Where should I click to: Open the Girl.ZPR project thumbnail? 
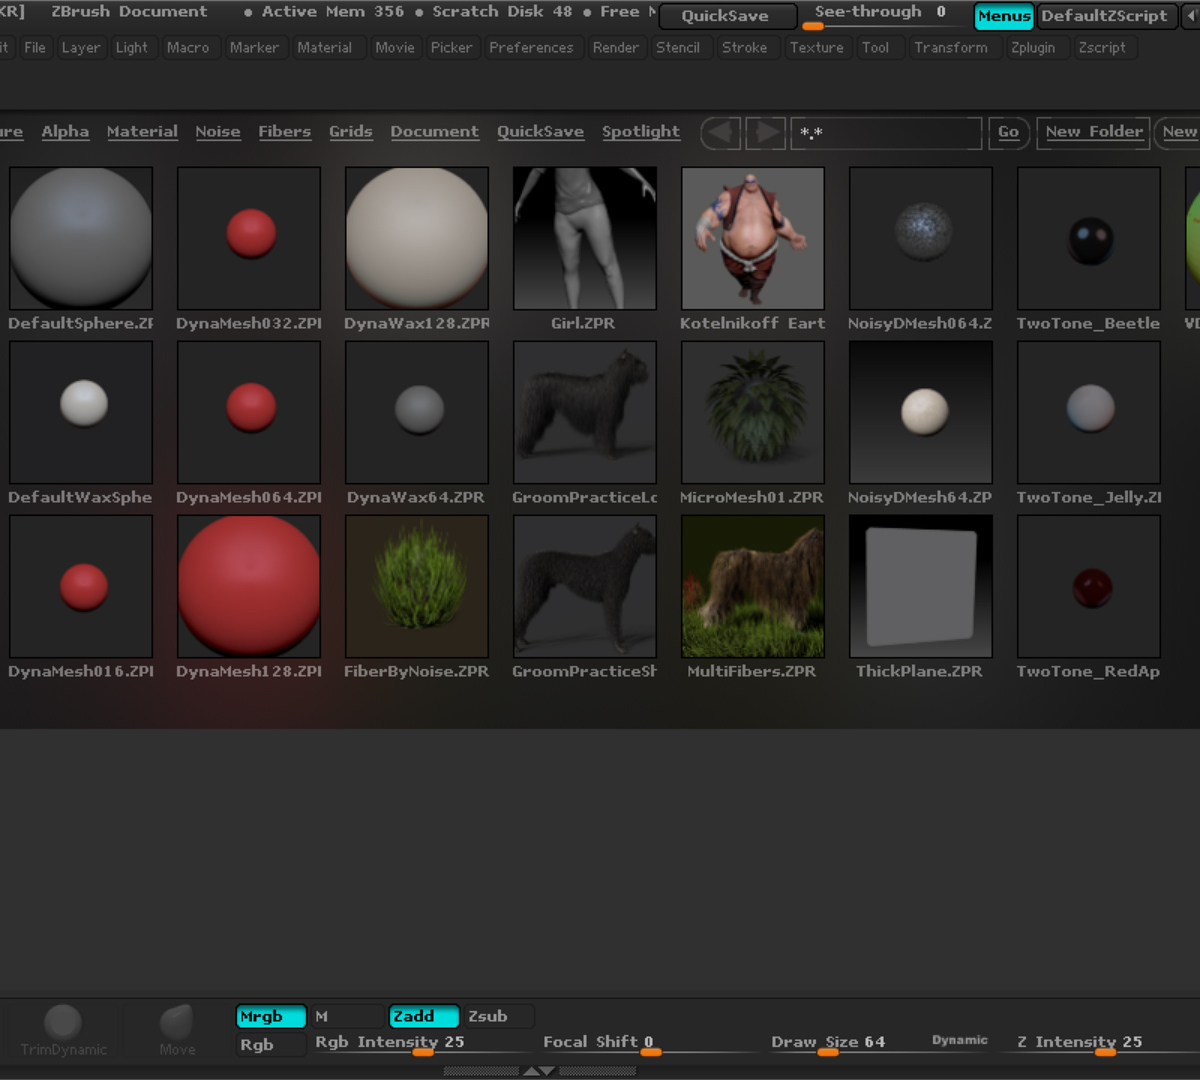click(x=585, y=238)
